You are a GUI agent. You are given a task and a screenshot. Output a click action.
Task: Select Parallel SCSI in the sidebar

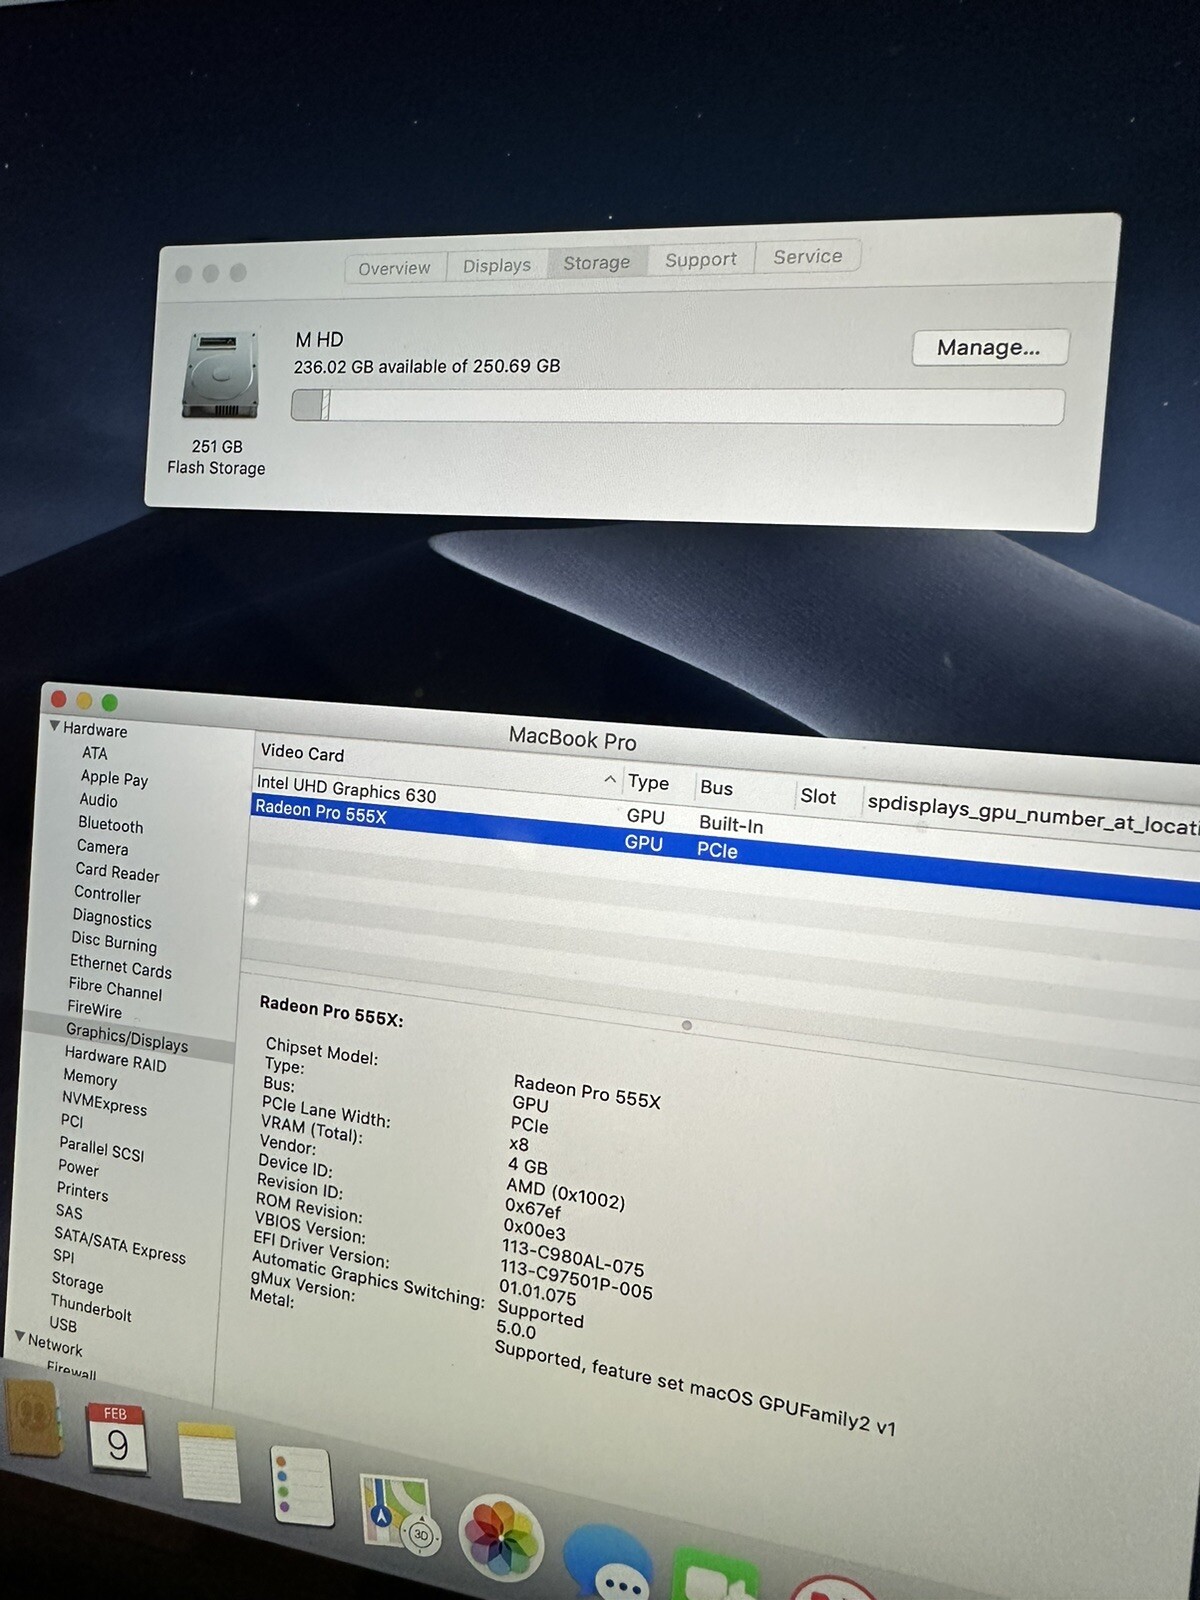101,1149
